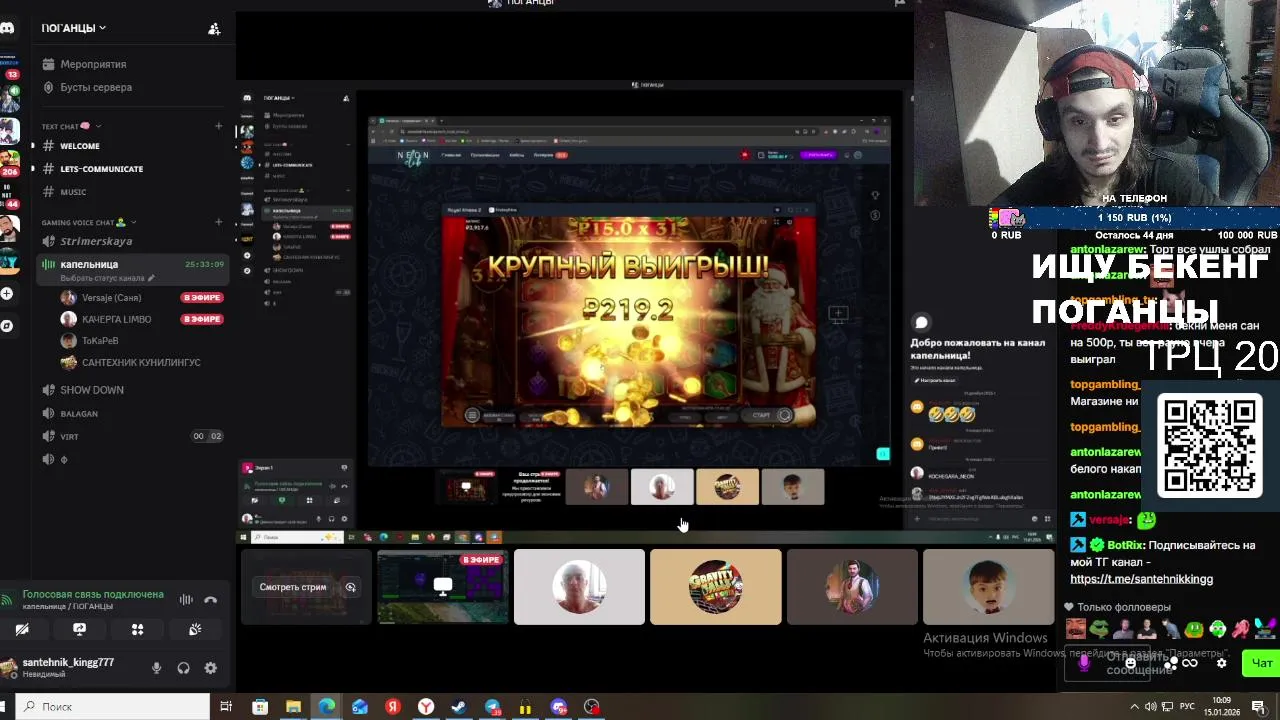Screen dimensions: 1280x720
Task: Invite people with the add-member icon
Action: [x=214, y=28]
